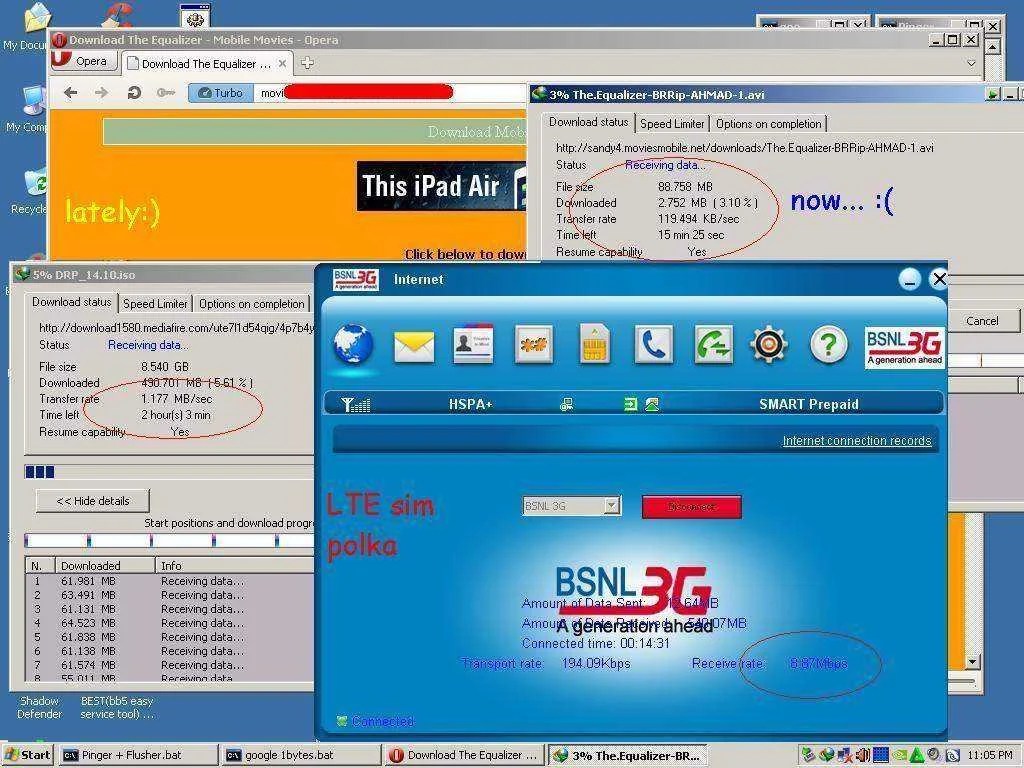Click the Cancel button in download window
The image size is (1024, 768).
click(x=982, y=321)
